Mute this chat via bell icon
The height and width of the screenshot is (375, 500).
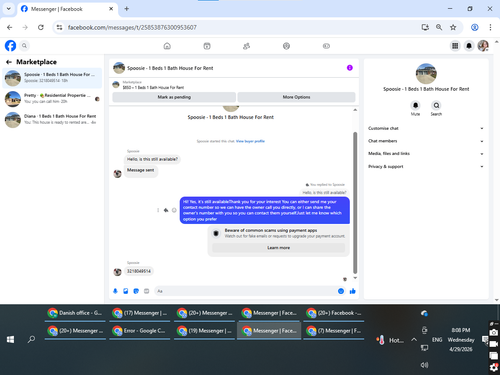415,106
